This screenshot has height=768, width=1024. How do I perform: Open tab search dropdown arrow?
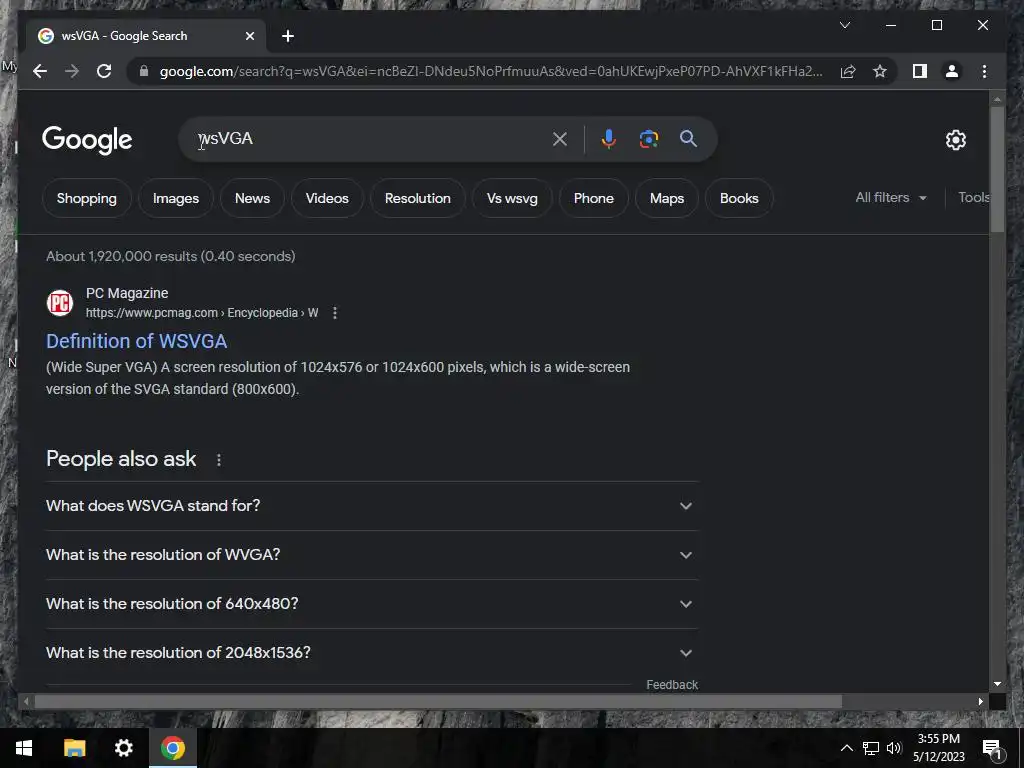coord(844,25)
